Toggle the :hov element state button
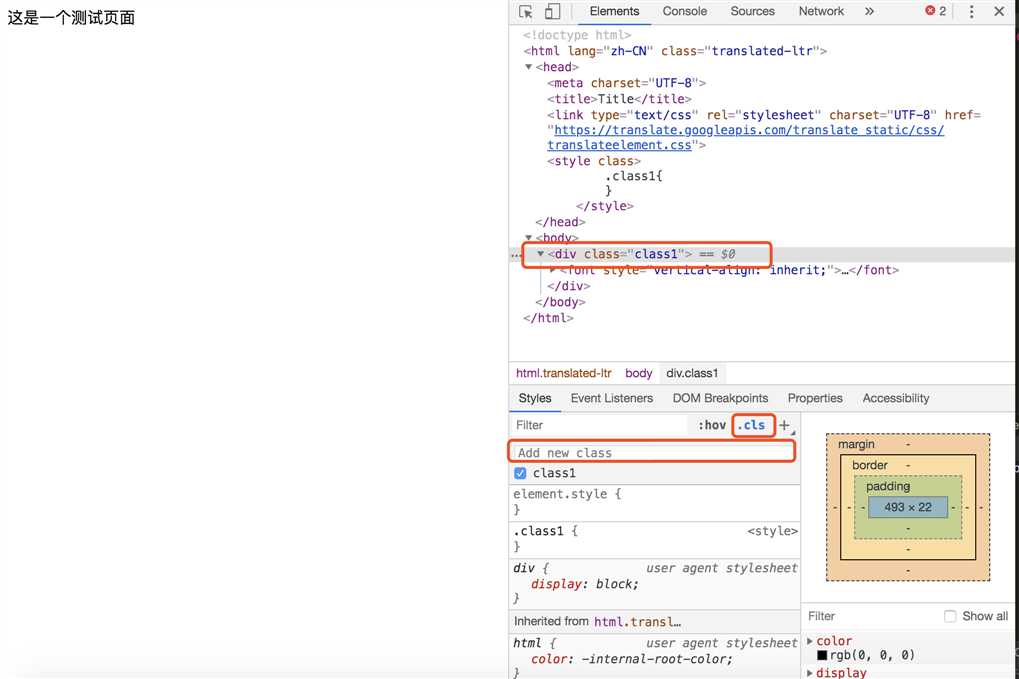 pyautogui.click(x=712, y=425)
